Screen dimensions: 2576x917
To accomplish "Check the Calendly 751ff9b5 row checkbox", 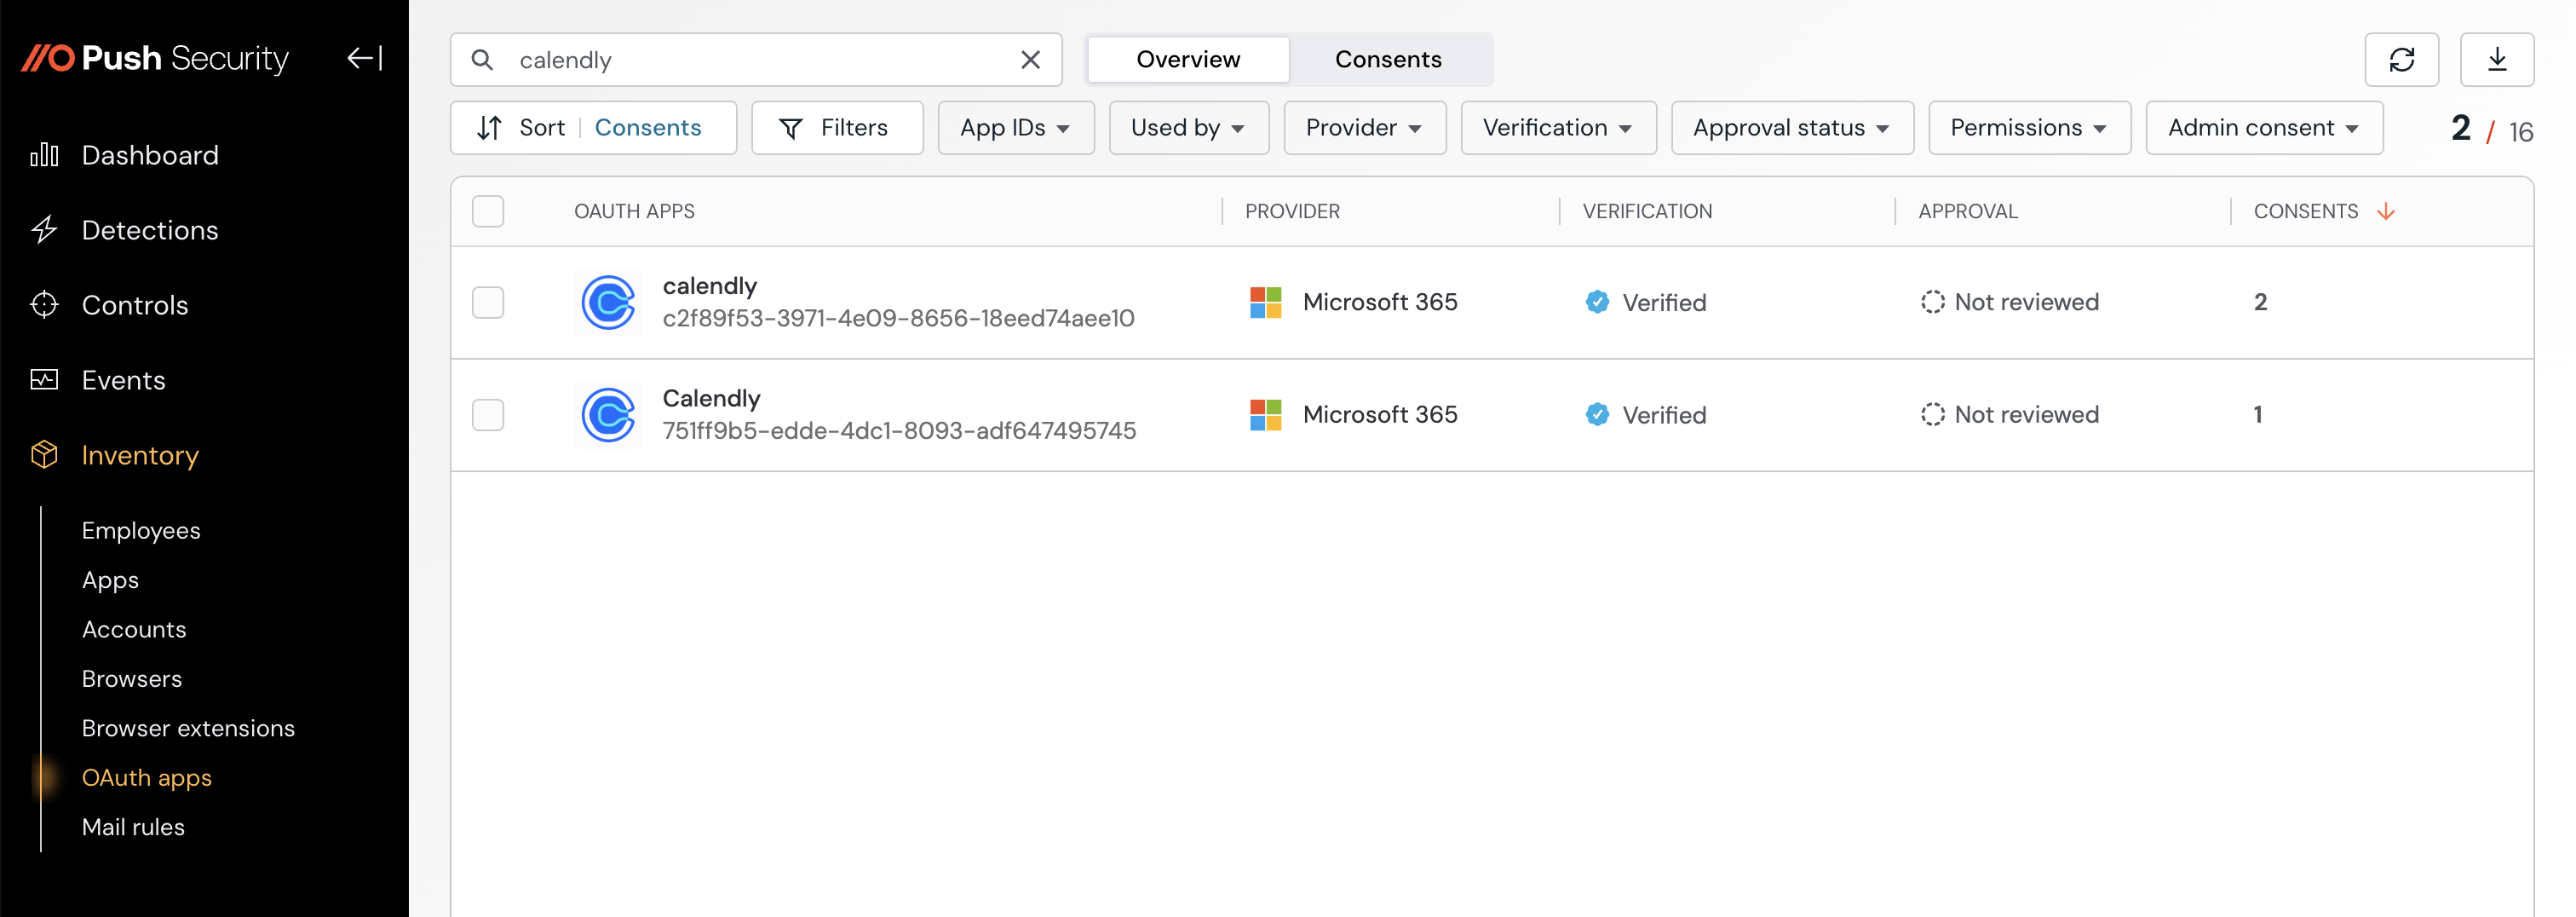I will 488,415.
